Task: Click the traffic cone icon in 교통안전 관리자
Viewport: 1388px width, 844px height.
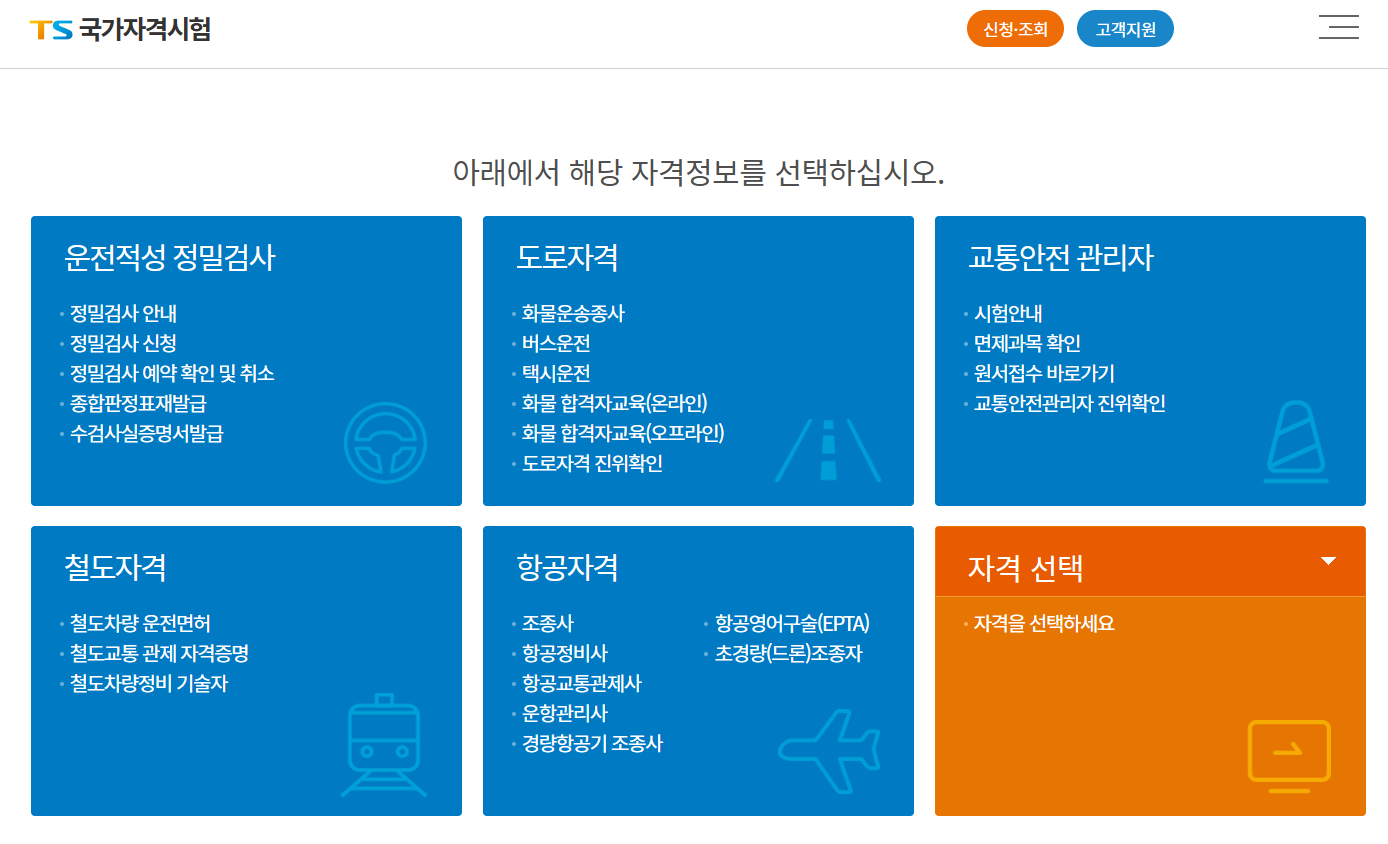Action: [x=1296, y=443]
